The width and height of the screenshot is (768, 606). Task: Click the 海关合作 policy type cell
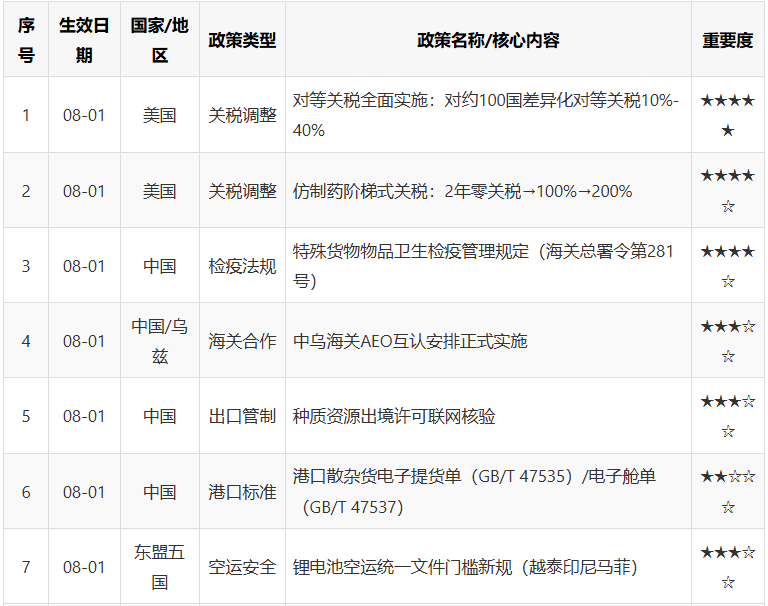click(242, 340)
